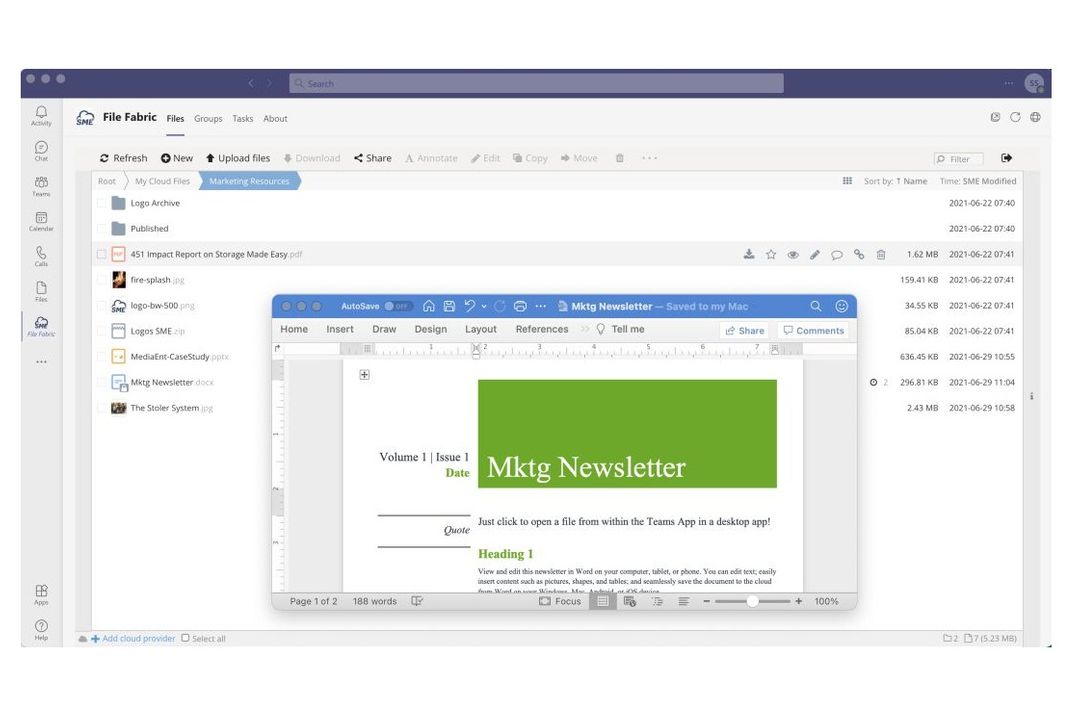
Task: Click Refresh in File Fabric toolbar
Action: coord(124,158)
